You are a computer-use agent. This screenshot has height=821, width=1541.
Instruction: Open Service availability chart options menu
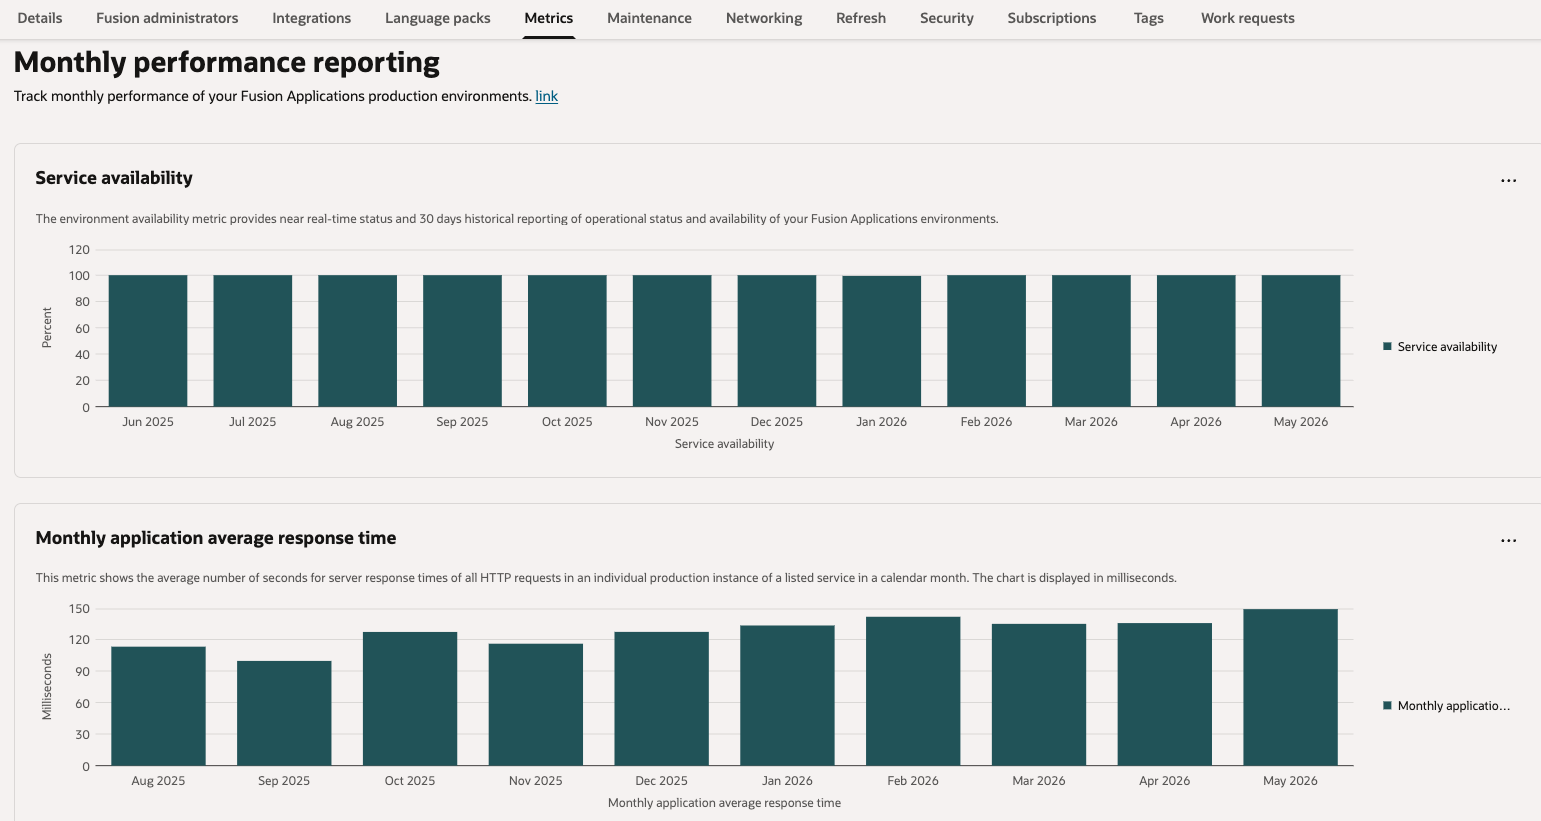point(1509,181)
